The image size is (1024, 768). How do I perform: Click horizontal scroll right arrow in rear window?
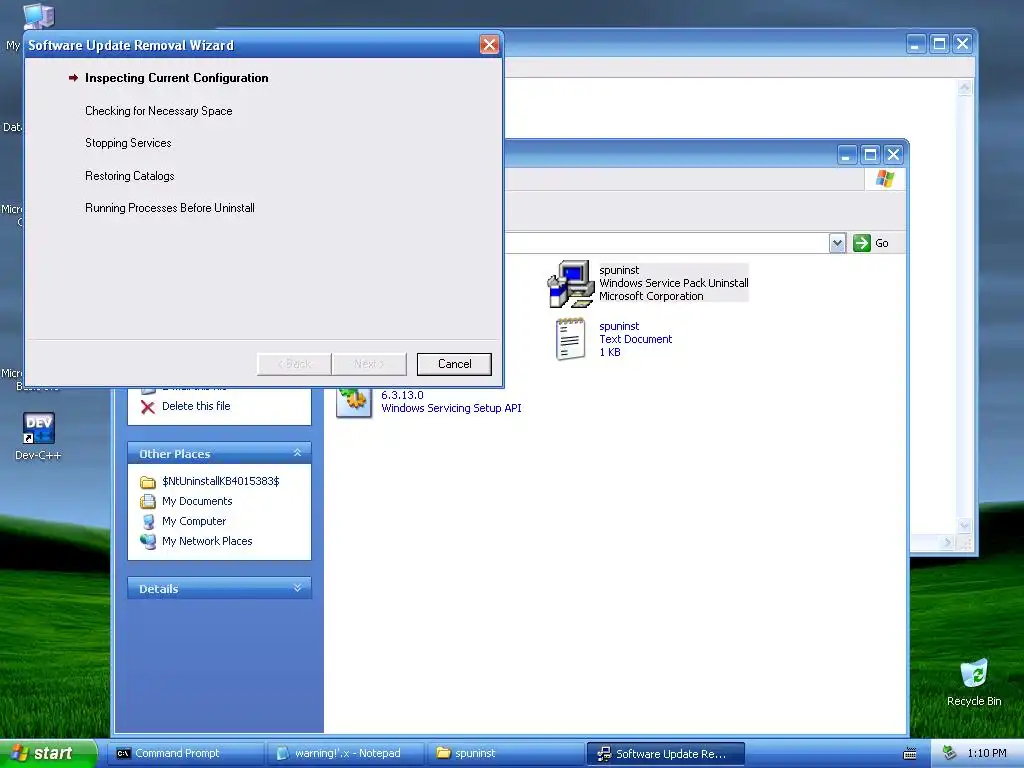tap(948, 542)
